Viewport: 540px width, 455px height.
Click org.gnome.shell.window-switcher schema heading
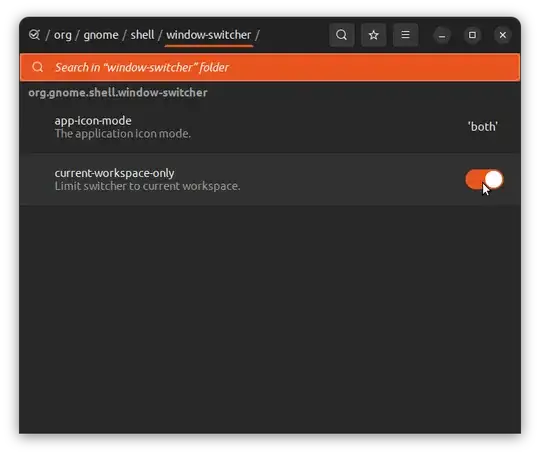[x=118, y=92]
